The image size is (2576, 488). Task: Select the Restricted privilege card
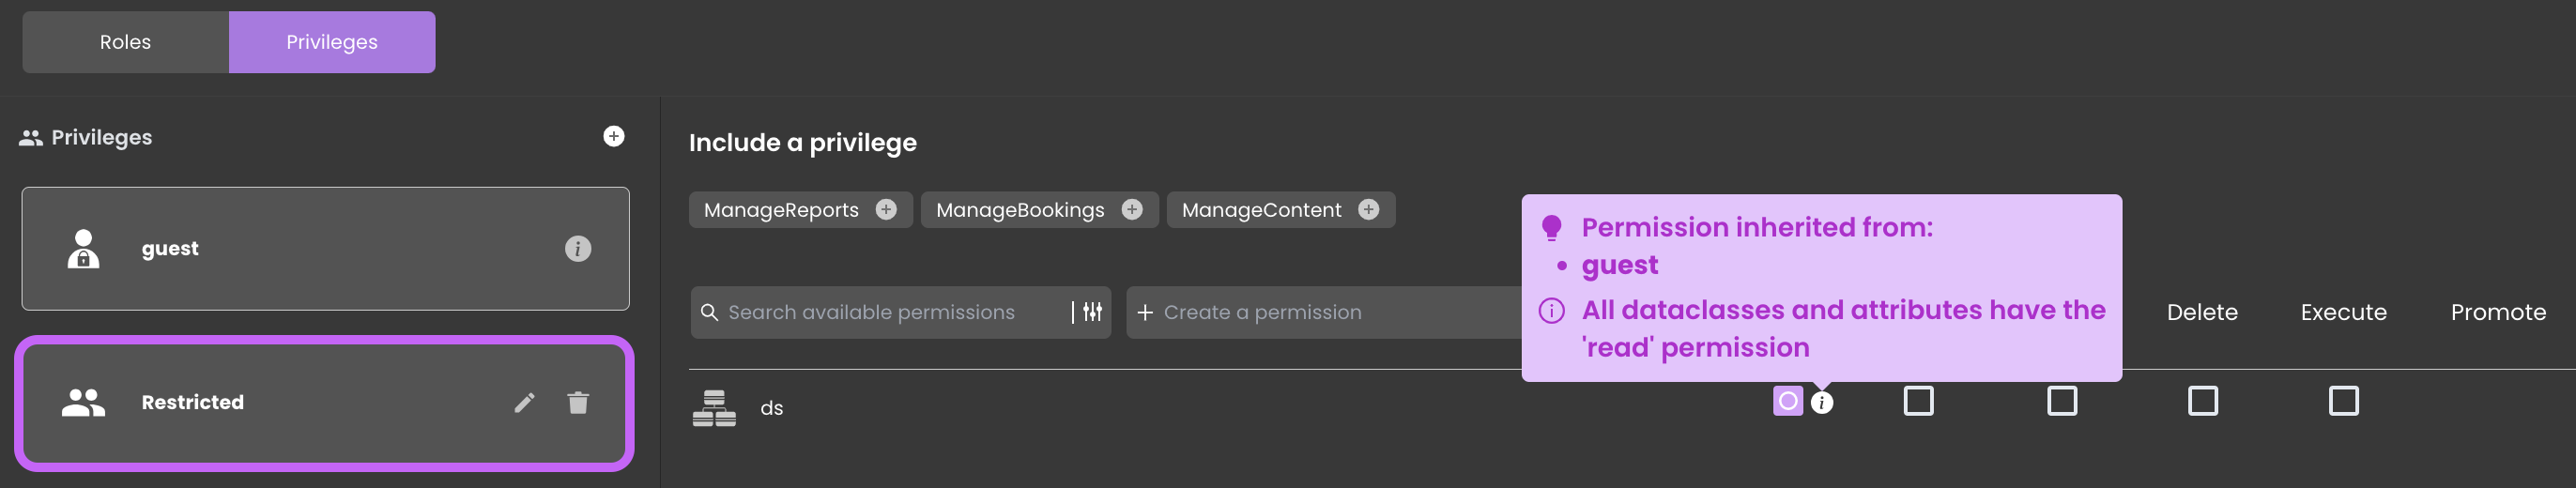tap(325, 402)
